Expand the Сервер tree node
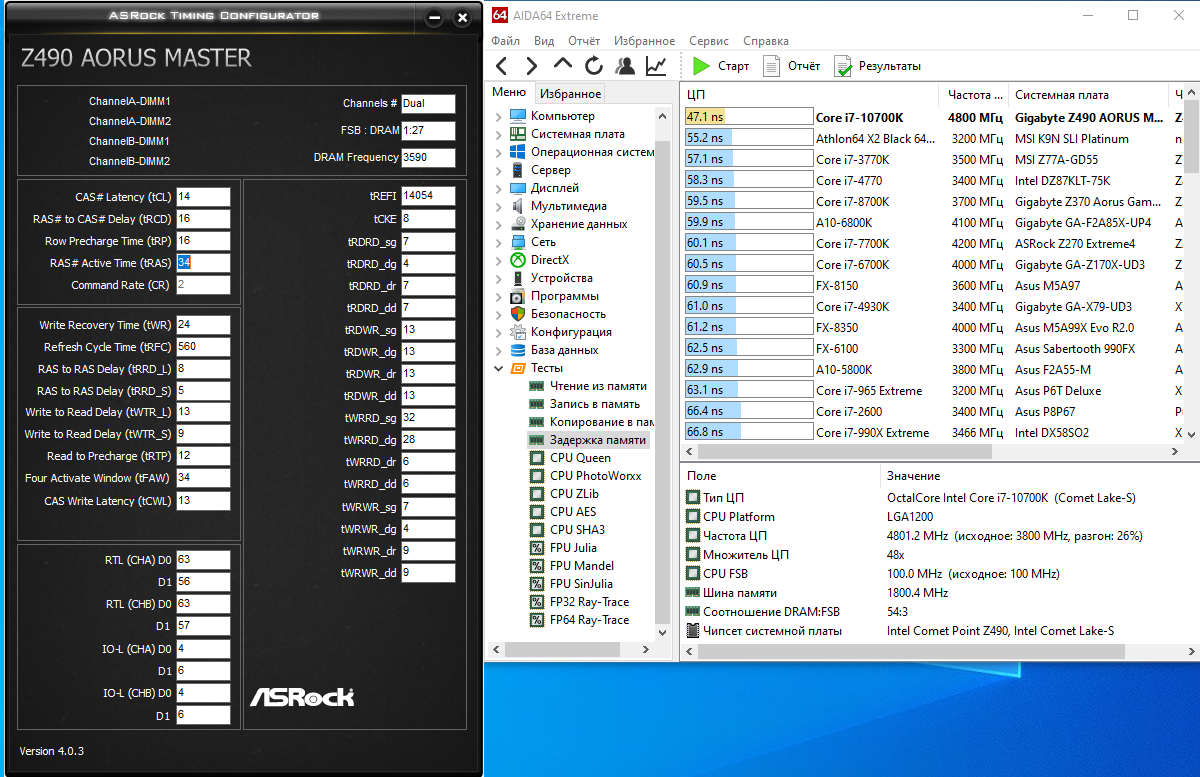This screenshot has height=777, width=1200. [x=498, y=170]
